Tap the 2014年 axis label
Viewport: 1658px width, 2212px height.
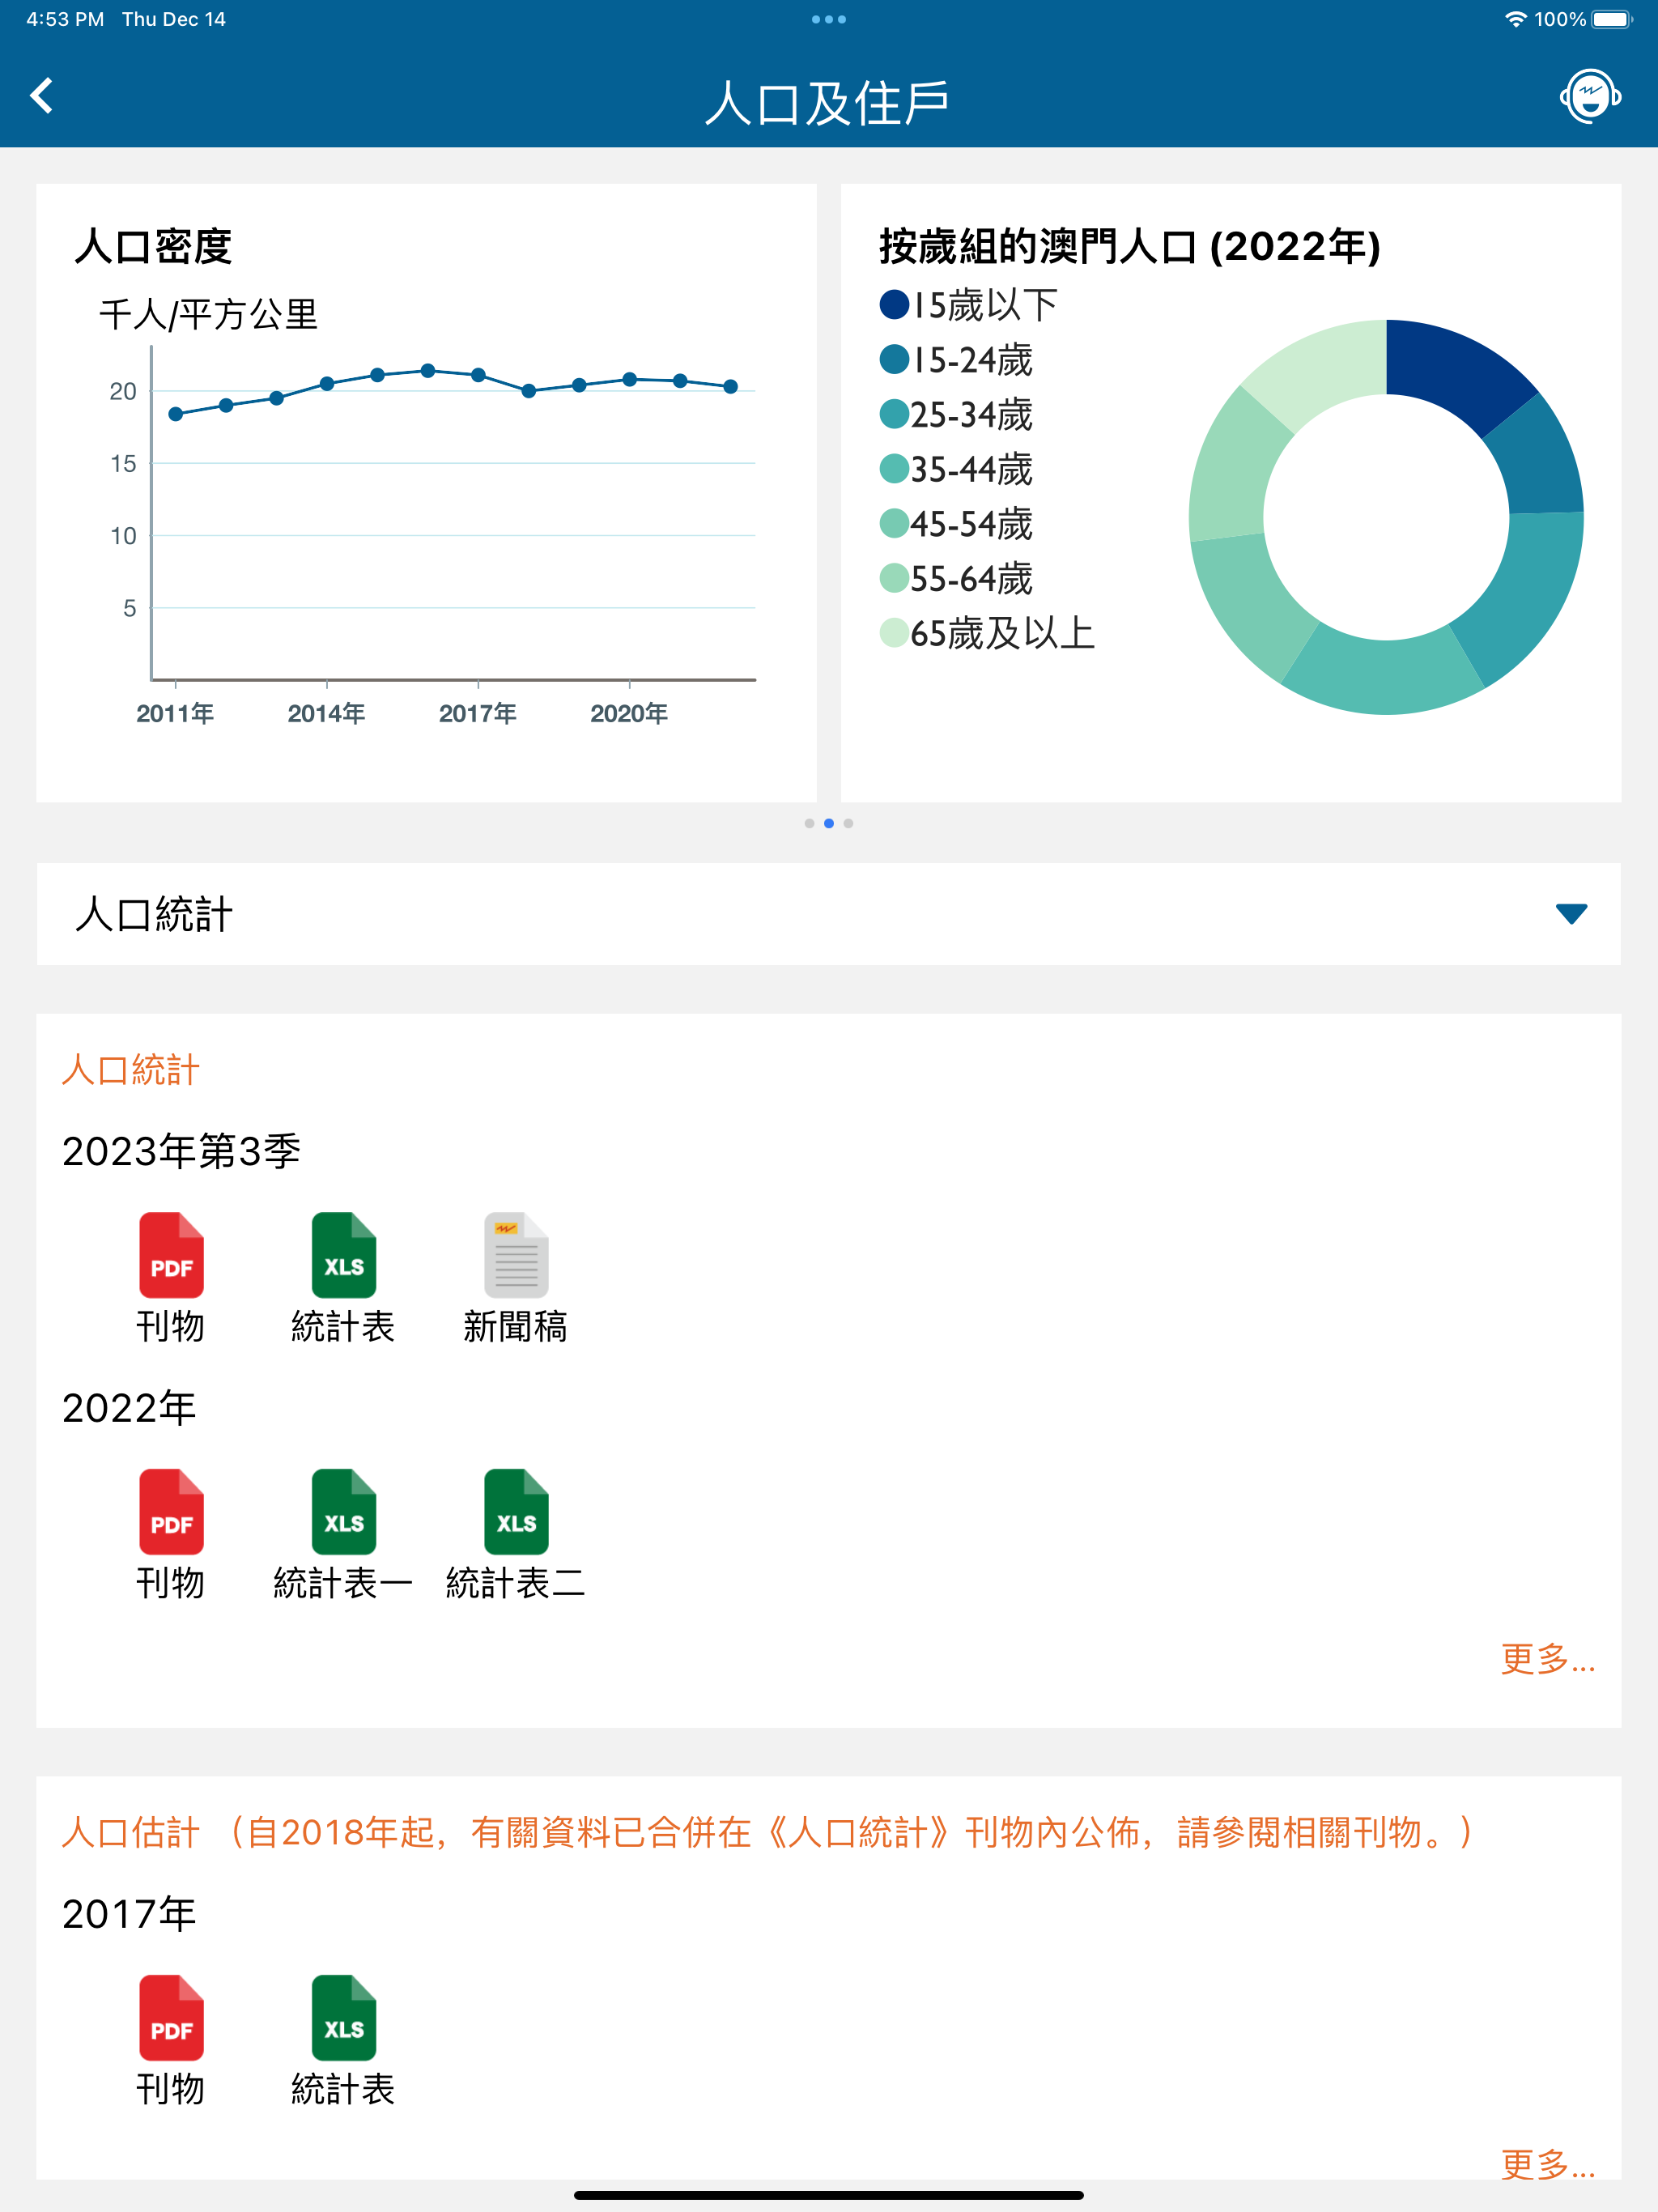tap(326, 713)
